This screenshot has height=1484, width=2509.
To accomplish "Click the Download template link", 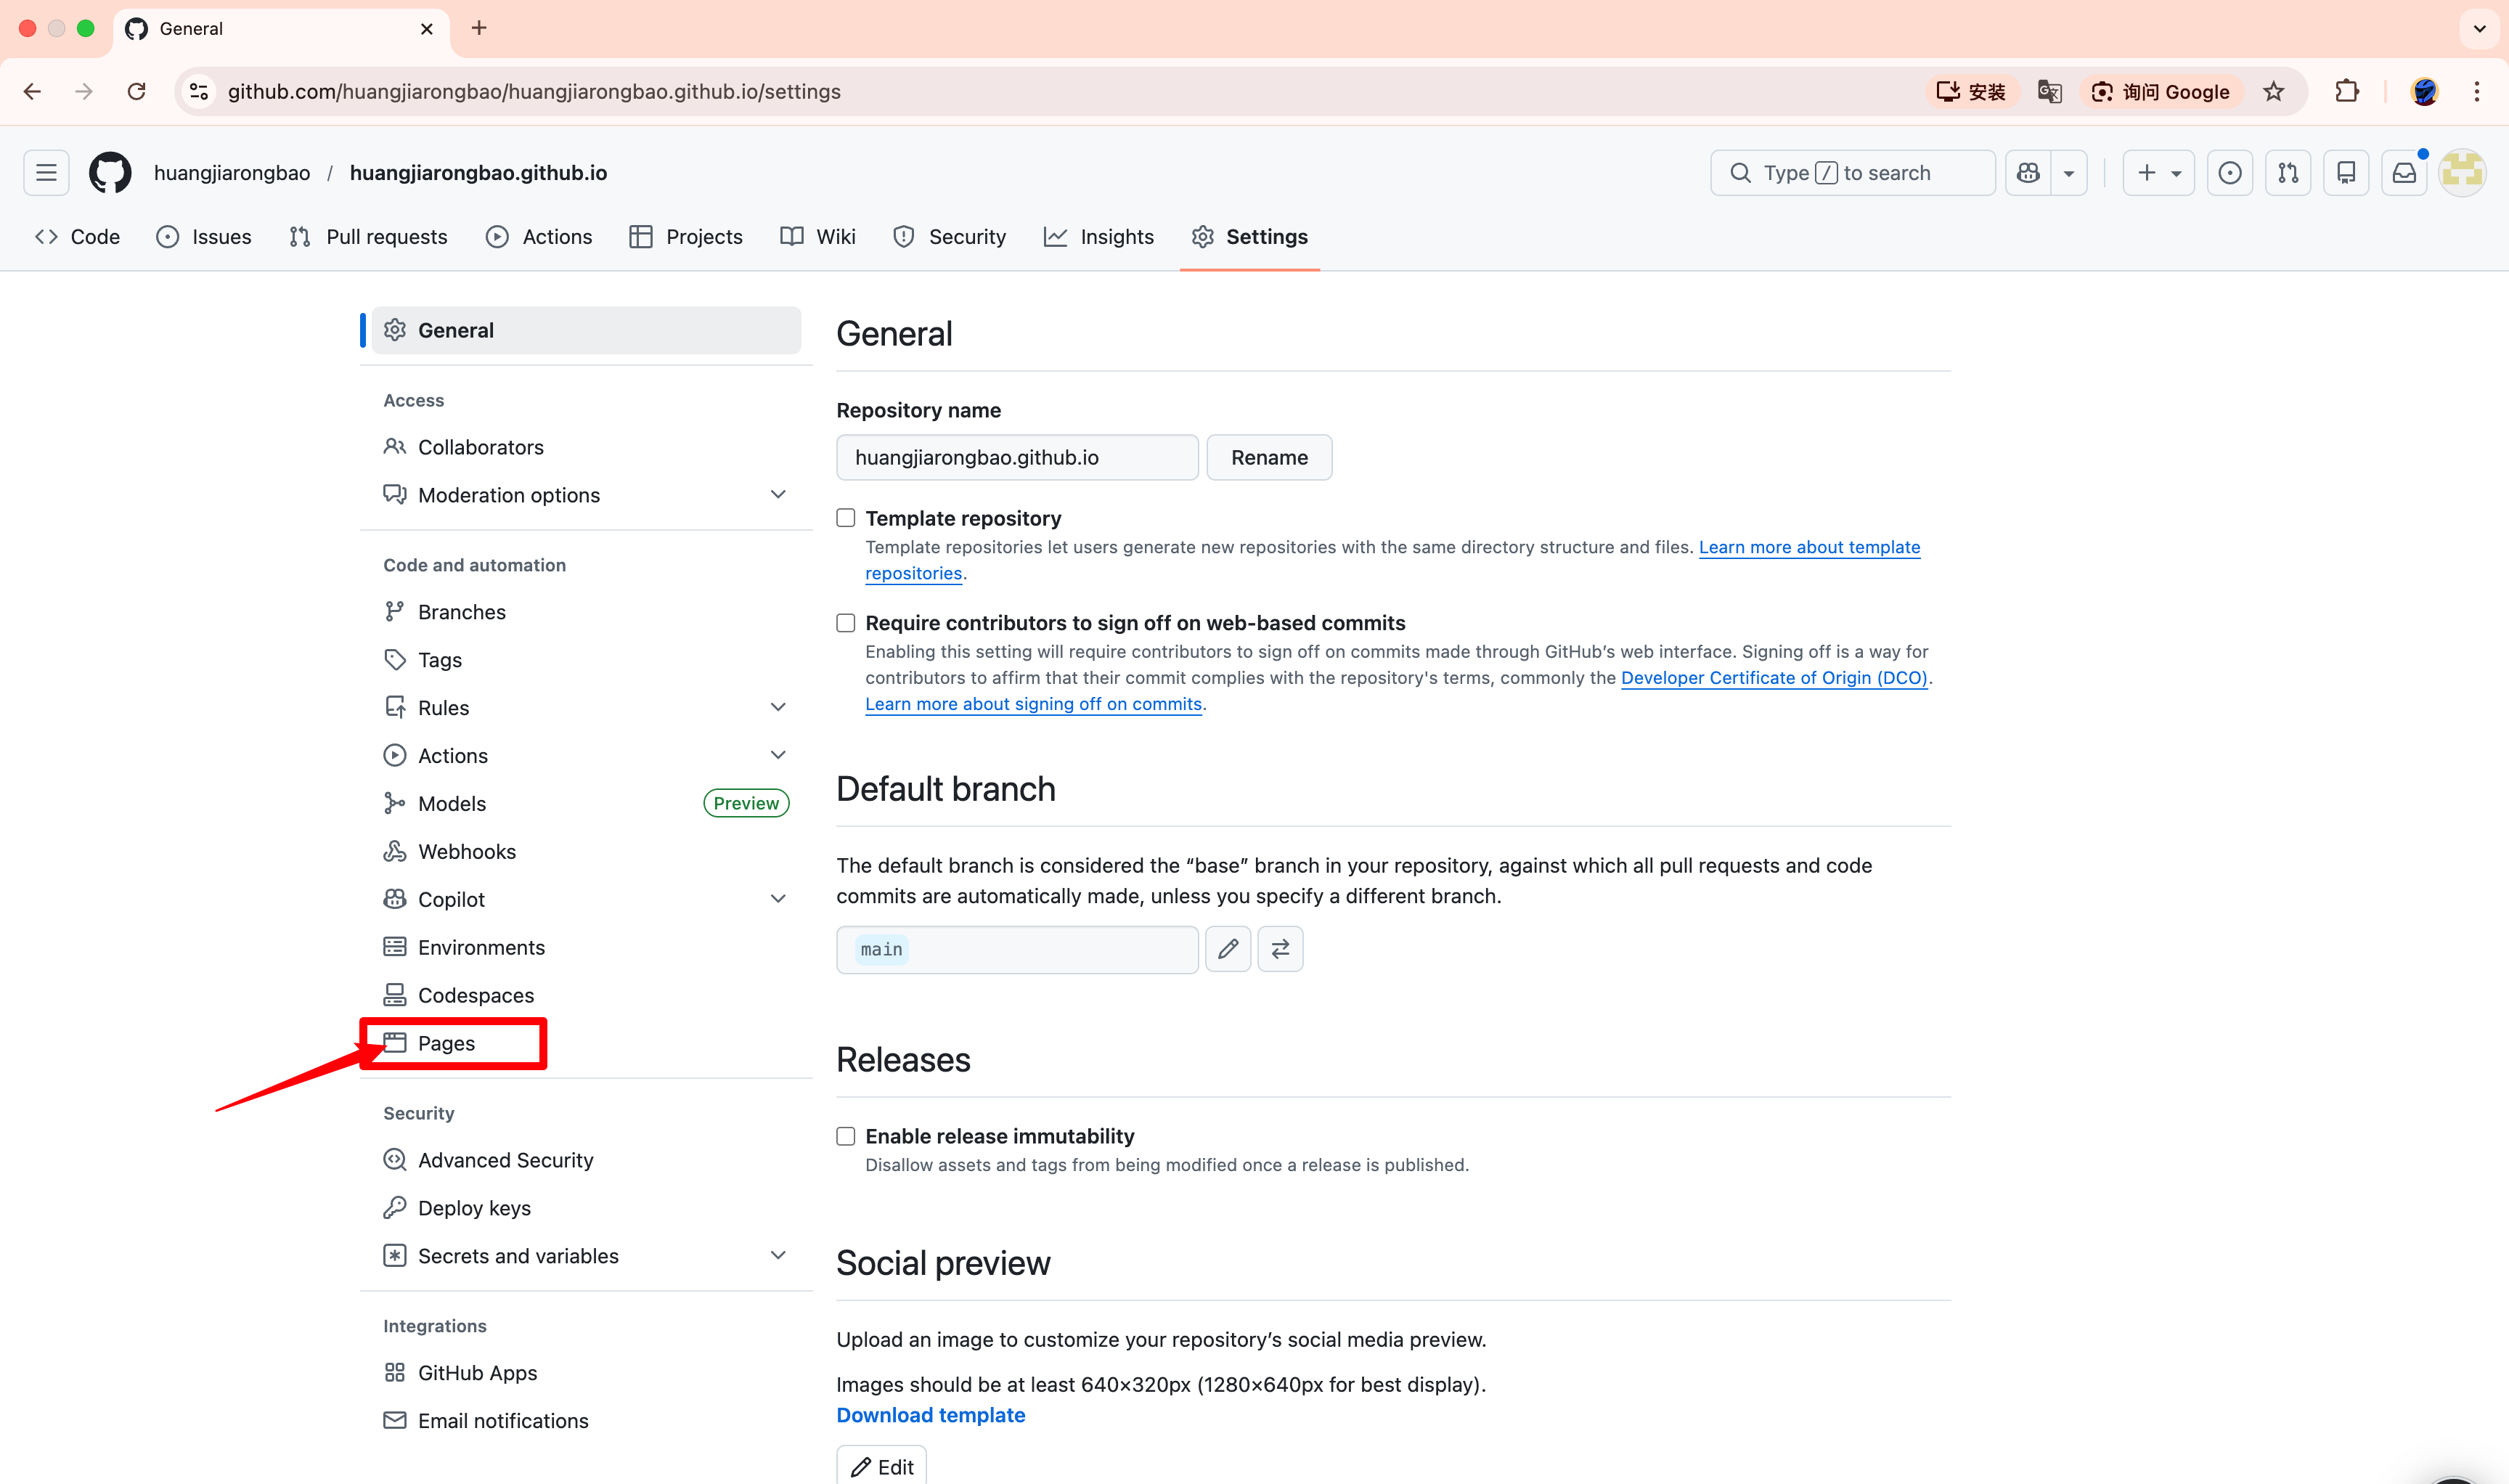I will [x=931, y=1416].
